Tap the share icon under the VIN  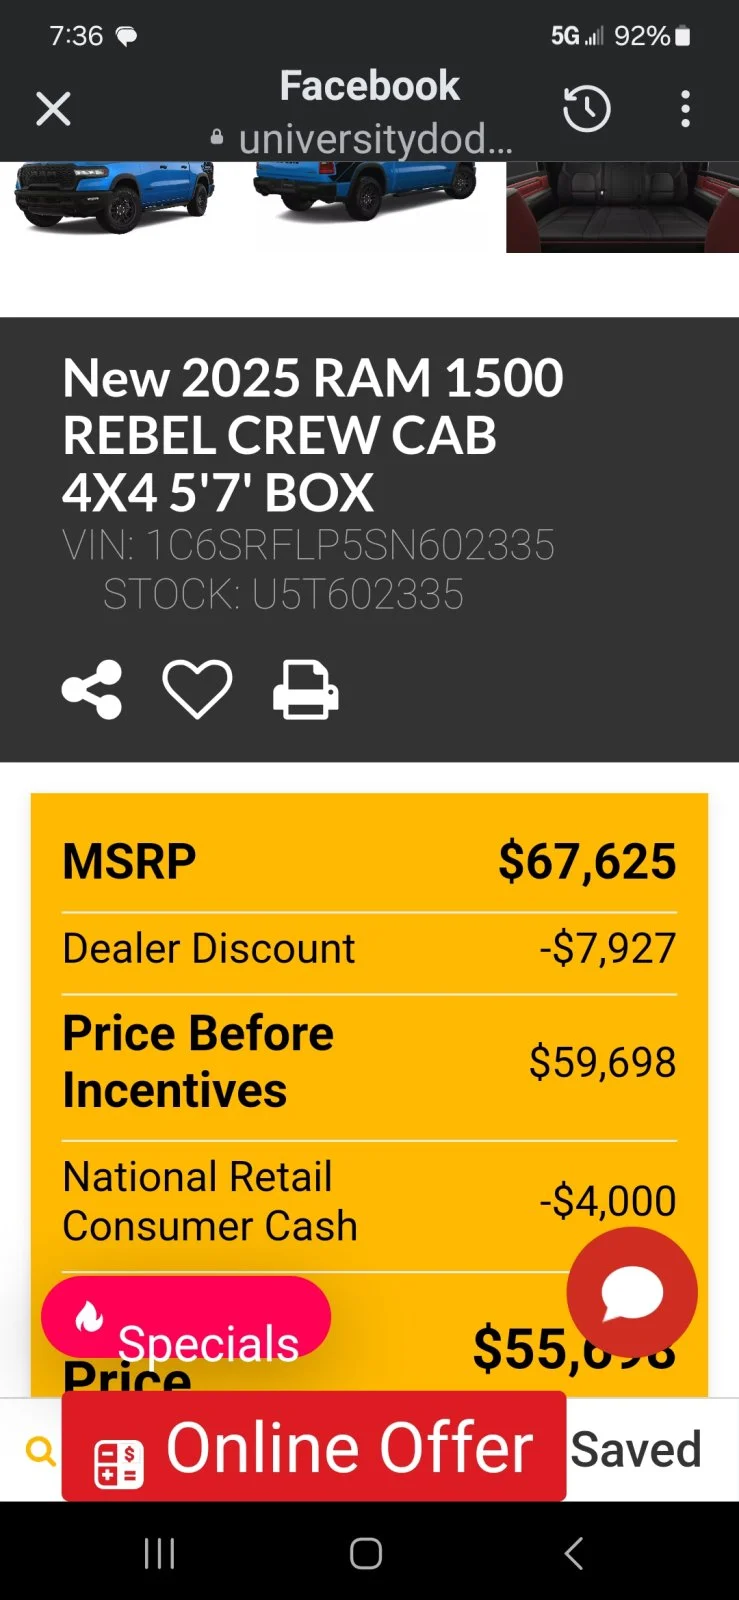pyautogui.click(x=92, y=689)
